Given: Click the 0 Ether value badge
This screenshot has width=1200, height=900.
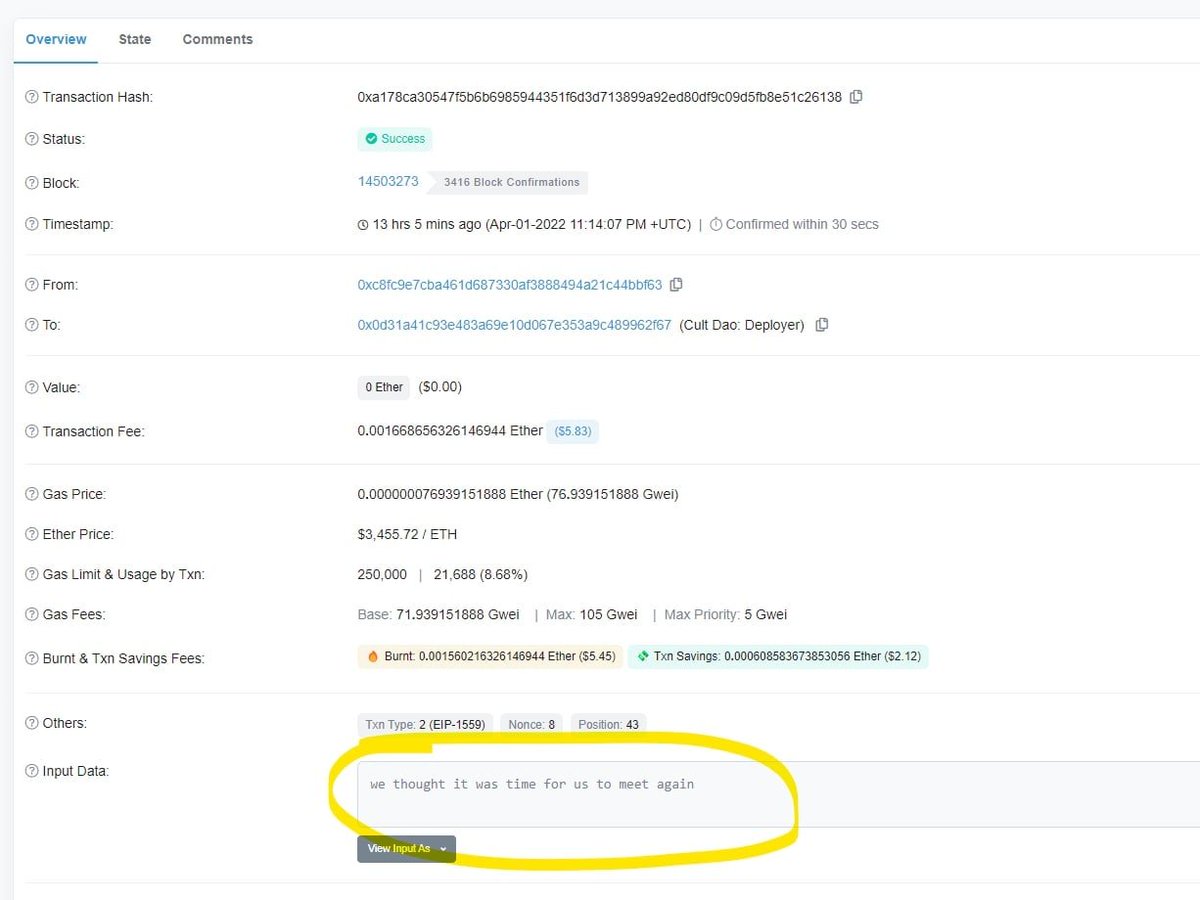Looking at the screenshot, I should pos(384,387).
